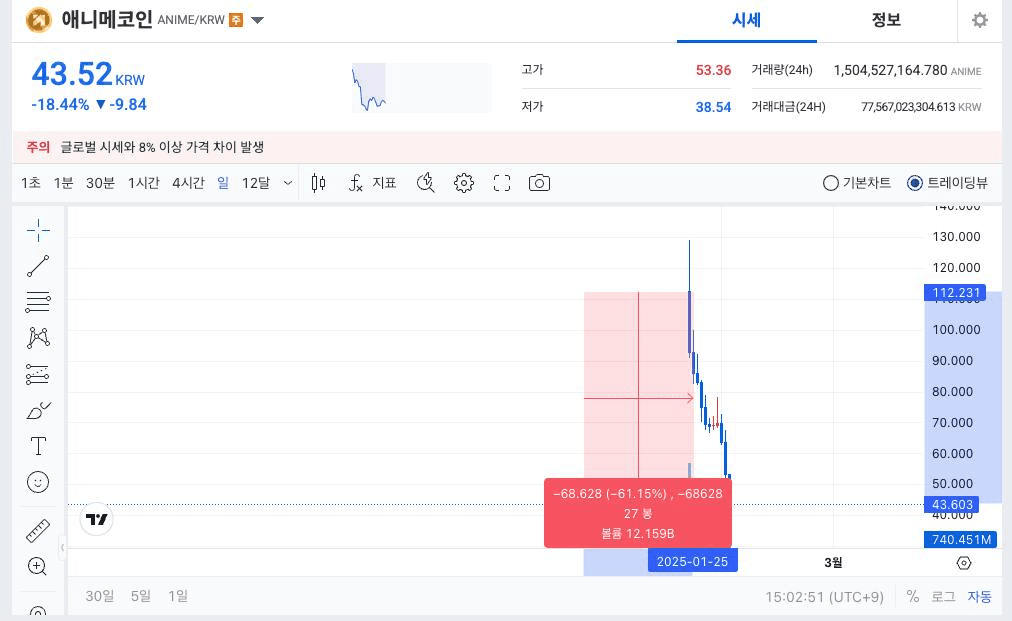The height and width of the screenshot is (621, 1012).
Task: Select the text annotation tool
Action: click(x=38, y=446)
